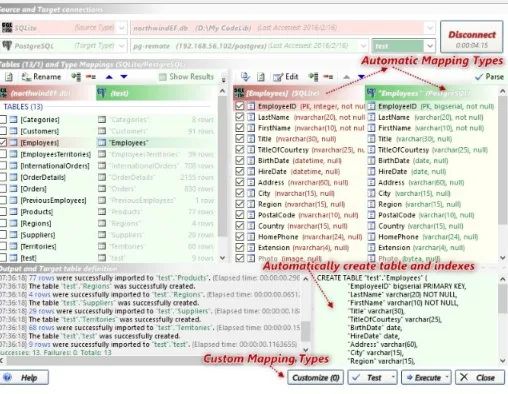Click the Edit column mapping icon
This screenshot has width=508, height=394.
[x=286, y=77]
